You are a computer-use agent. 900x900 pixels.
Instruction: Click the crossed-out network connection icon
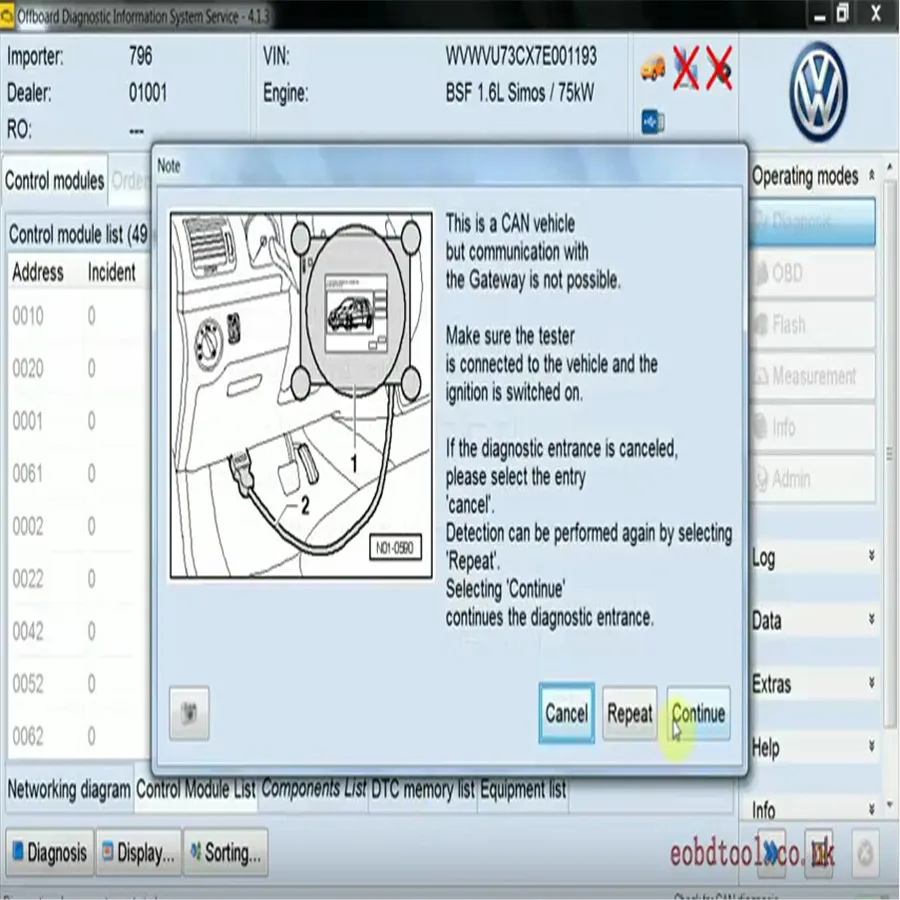pos(686,68)
